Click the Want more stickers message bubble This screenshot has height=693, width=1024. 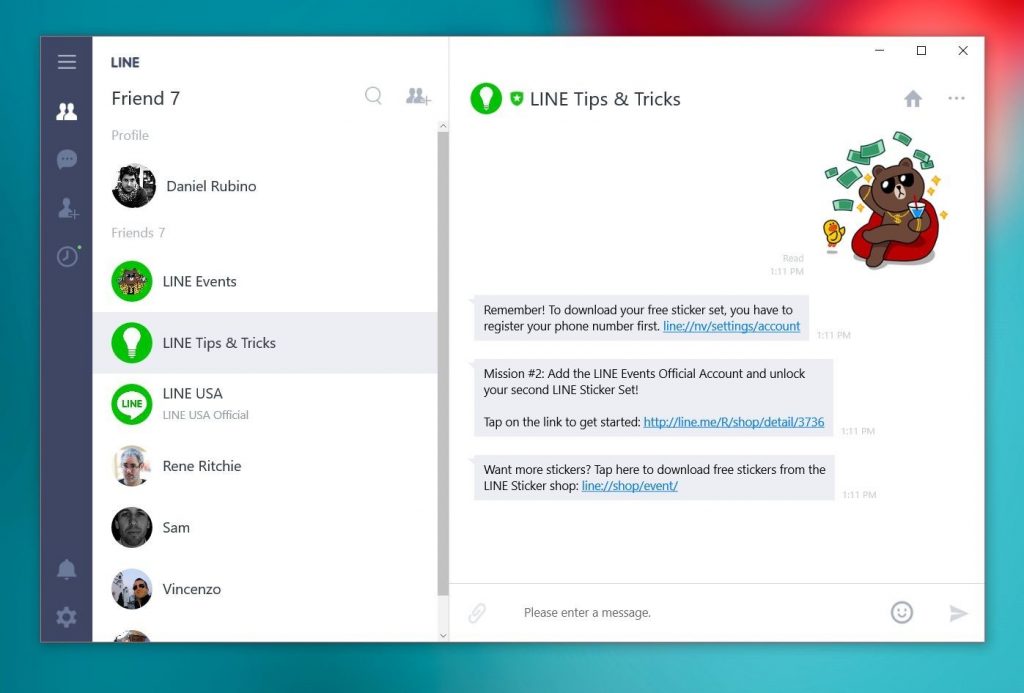(x=654, y=477)
